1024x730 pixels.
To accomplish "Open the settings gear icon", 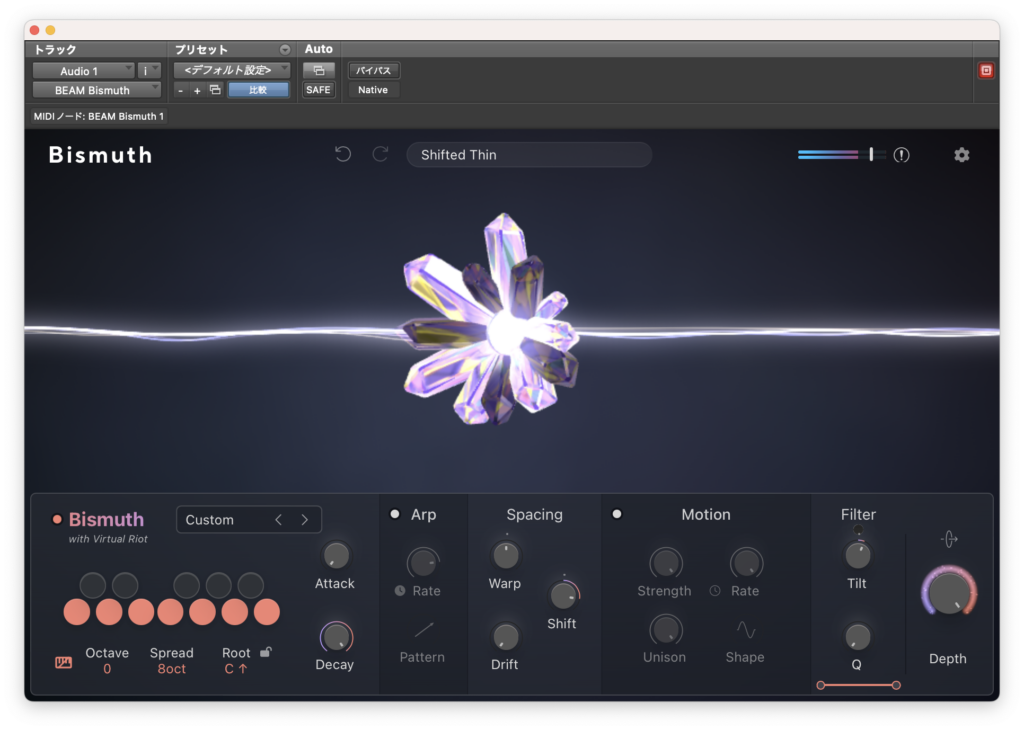I will pos(961,155).
